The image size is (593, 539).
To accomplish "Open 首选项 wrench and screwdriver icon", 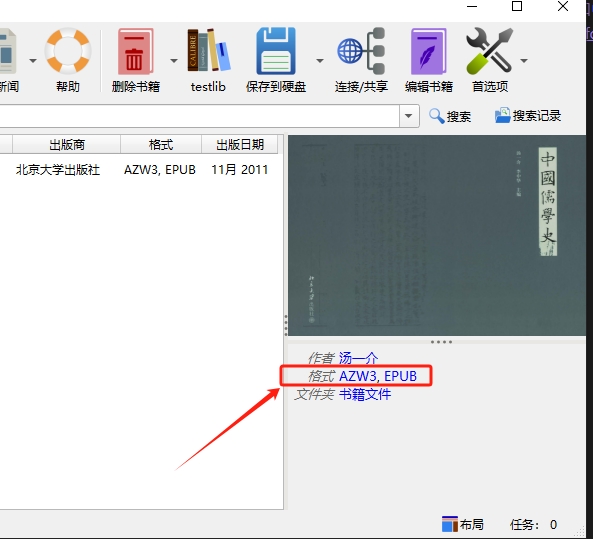I will point(490,50).
